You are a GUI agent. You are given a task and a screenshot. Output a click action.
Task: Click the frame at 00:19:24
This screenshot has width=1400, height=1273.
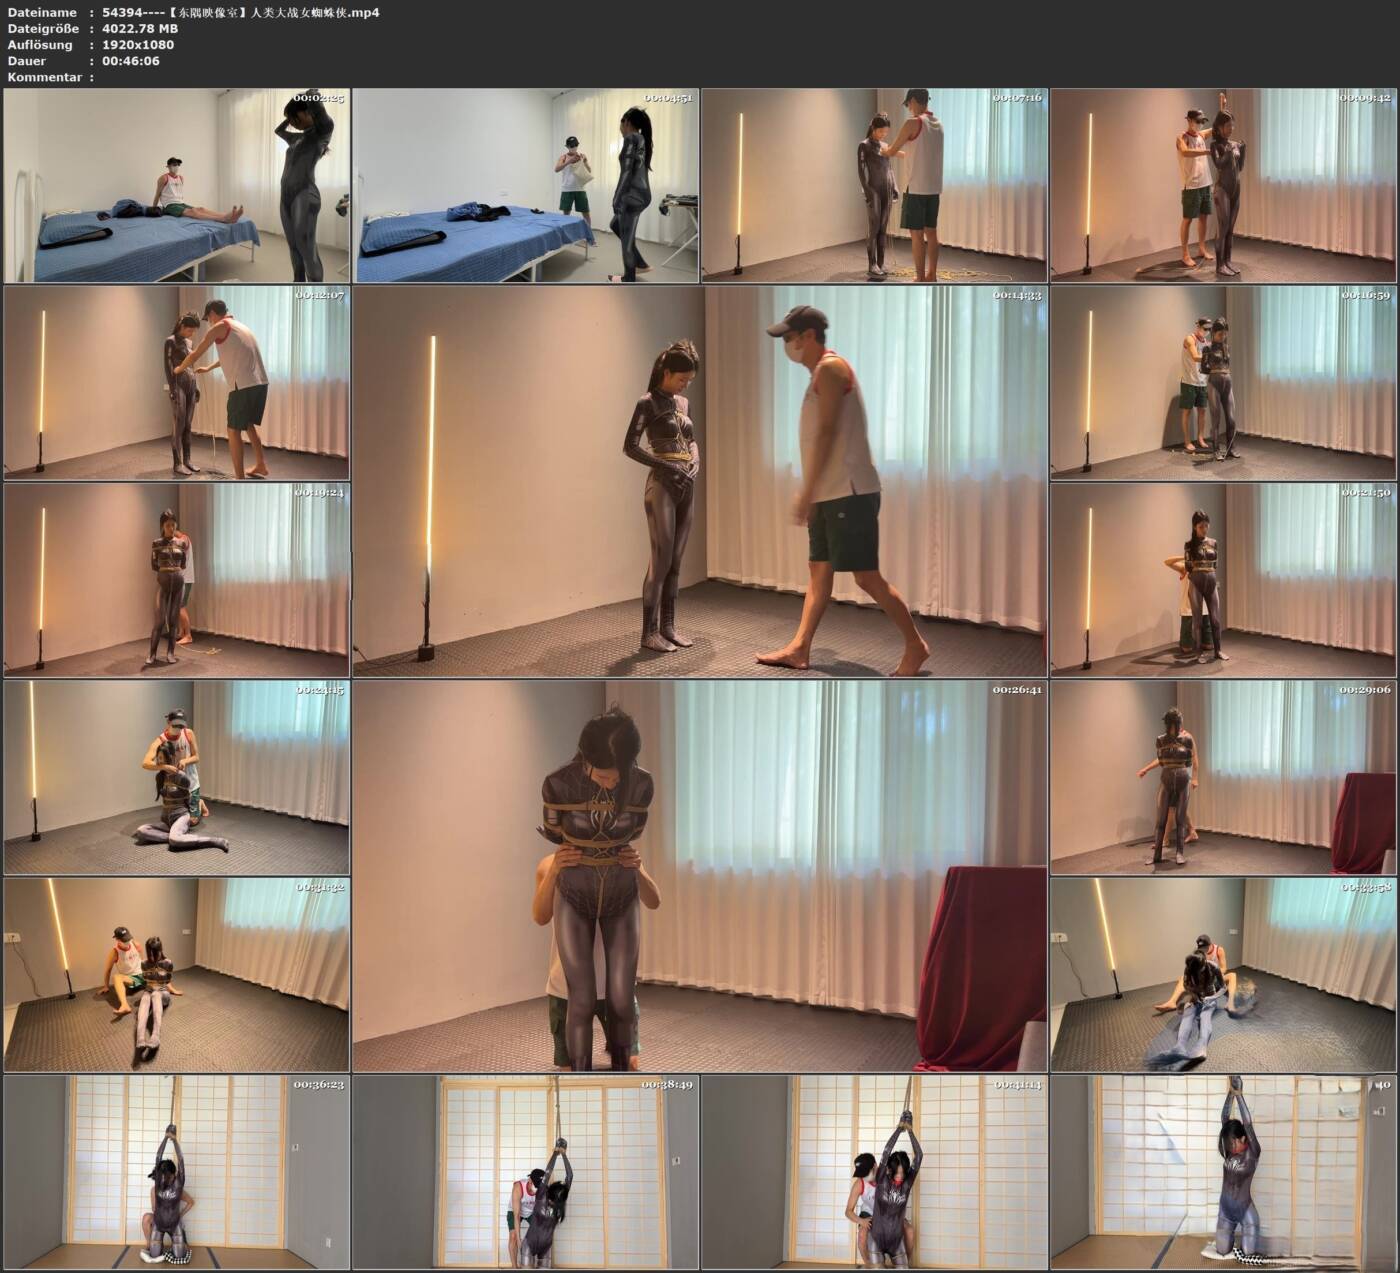click(x=176, y=580)
